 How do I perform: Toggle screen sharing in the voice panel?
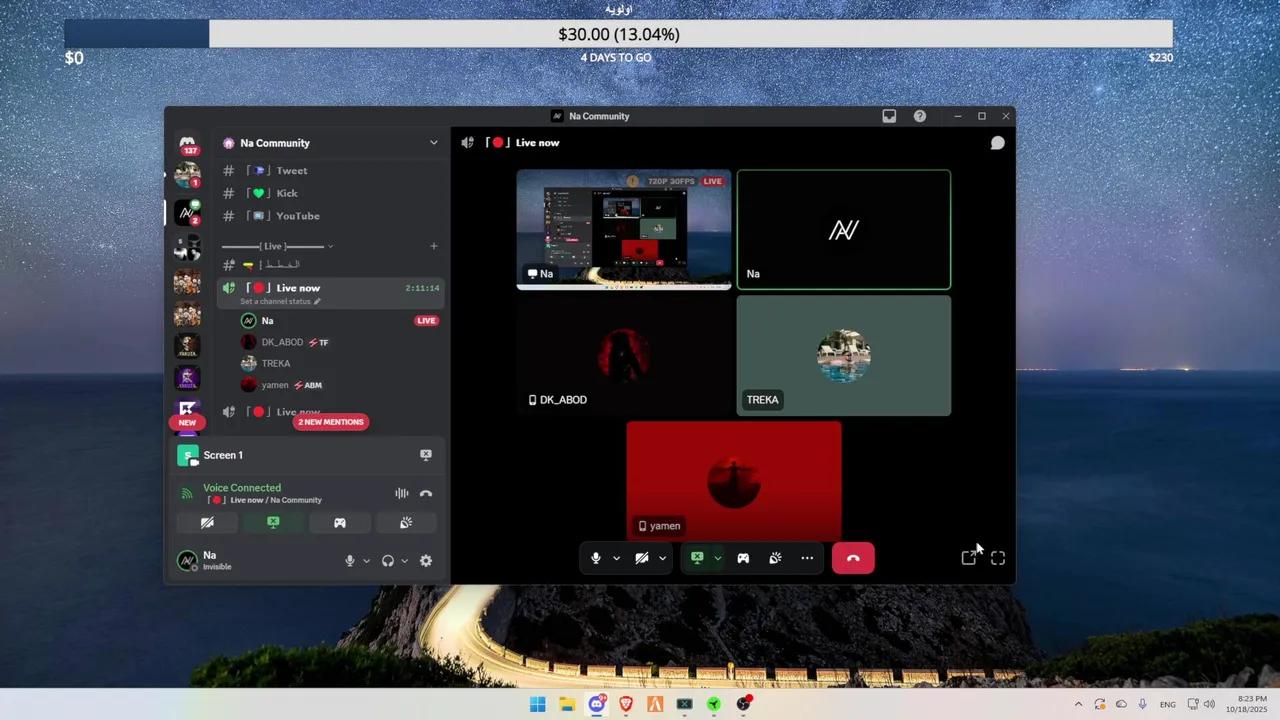point(273,522)
